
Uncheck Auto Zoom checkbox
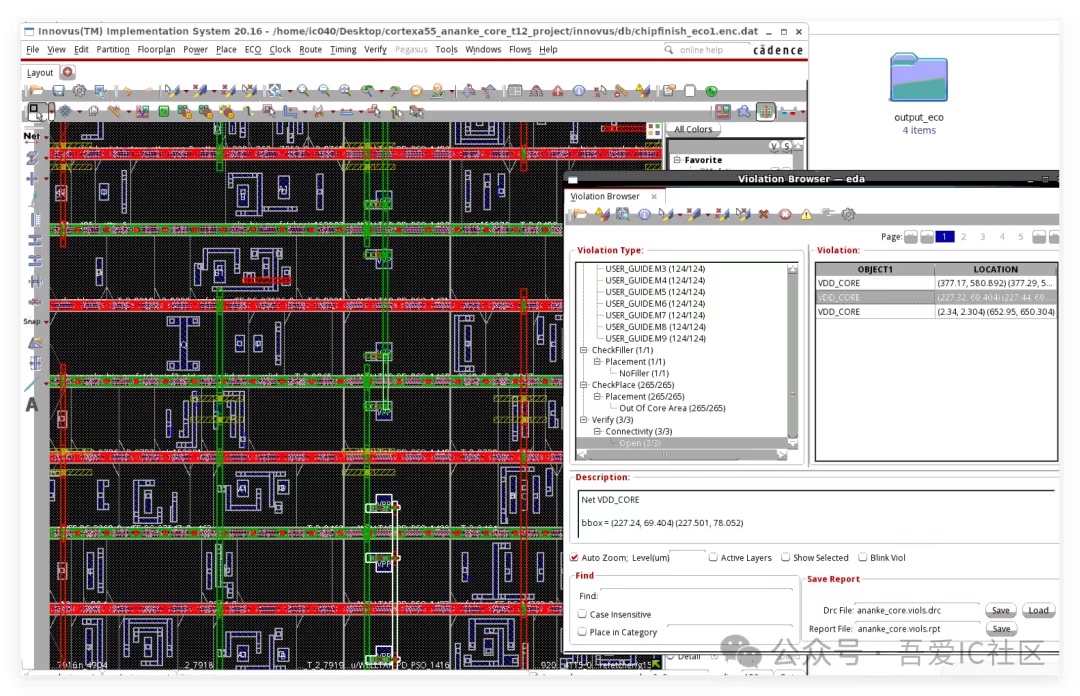pos(574,557)
